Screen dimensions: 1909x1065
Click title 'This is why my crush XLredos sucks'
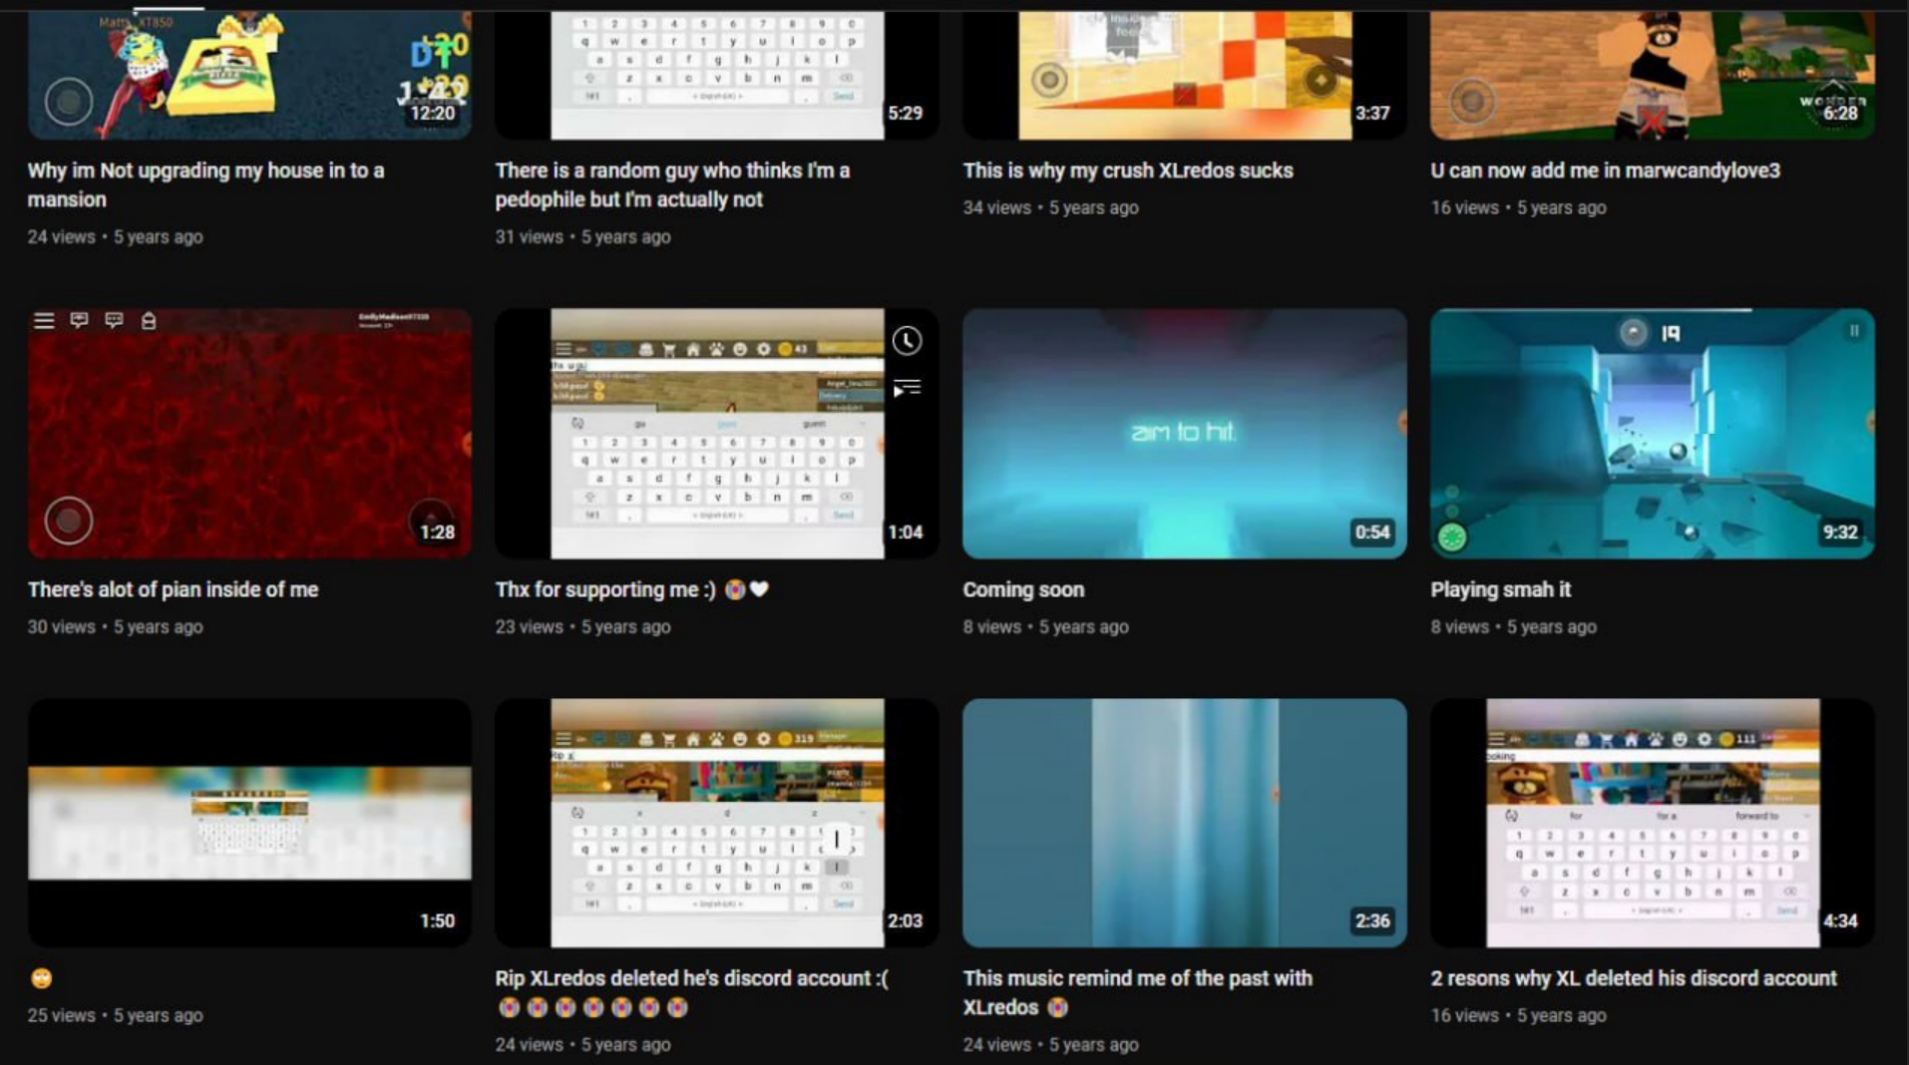(1128, 170)
